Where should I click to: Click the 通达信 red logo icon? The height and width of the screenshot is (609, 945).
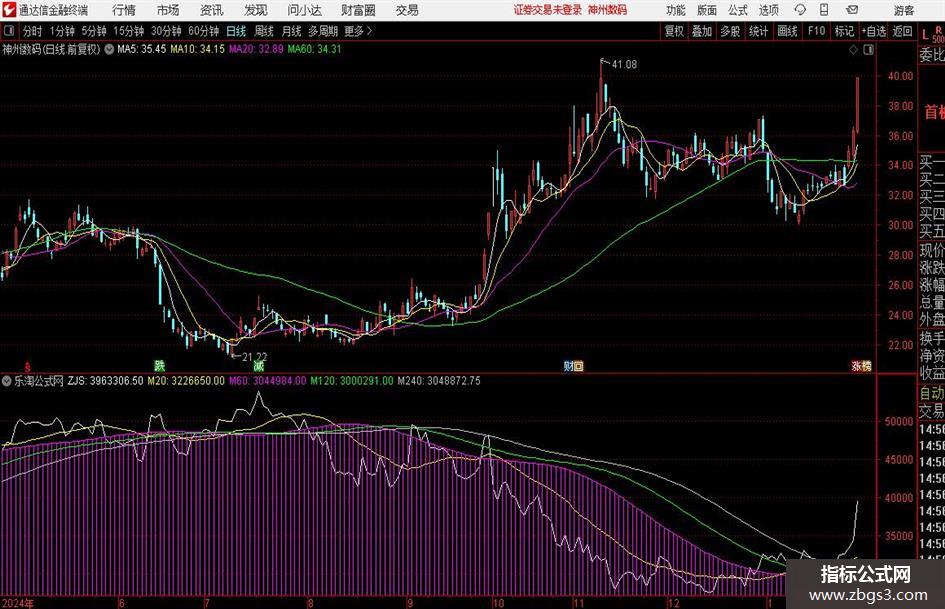(9, 10)
